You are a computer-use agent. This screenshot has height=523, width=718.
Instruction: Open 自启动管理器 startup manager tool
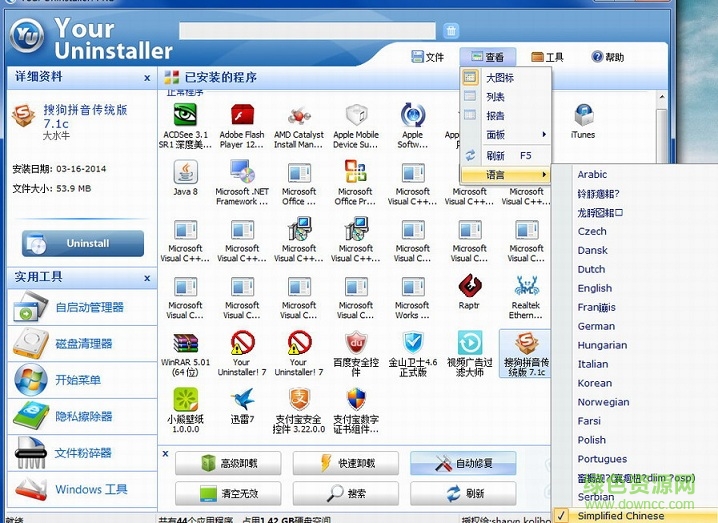(82, 307)
